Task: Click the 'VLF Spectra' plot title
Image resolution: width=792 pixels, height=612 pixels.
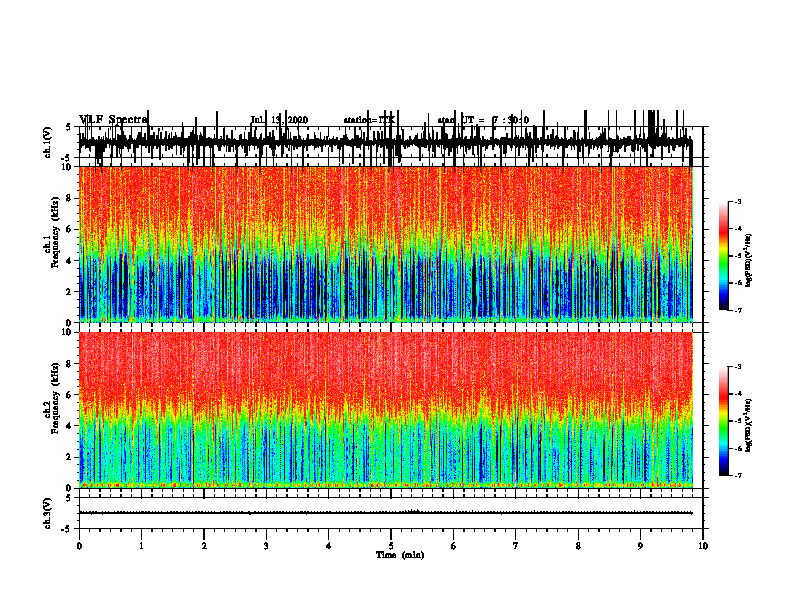Action: pyautogui.click(x=113, y=120)
